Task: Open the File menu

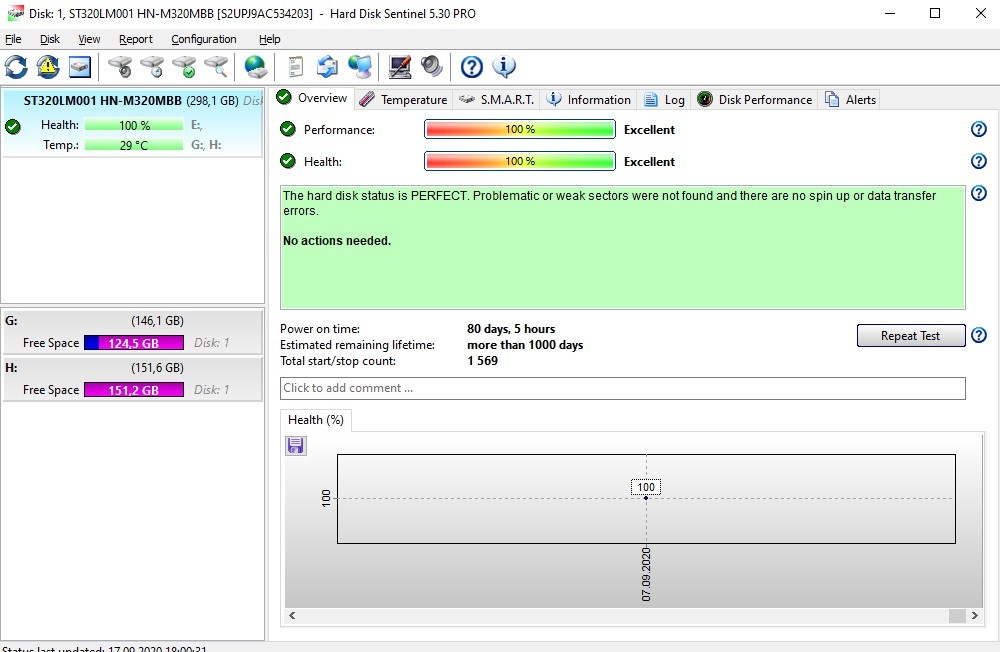Action: [x=13, y=39]
